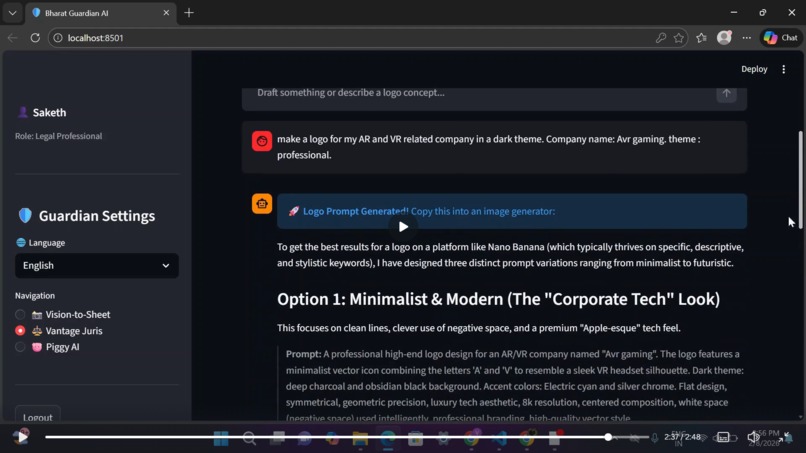The width and height of the screenshot is (806, 453).
Task: View site information for localhost
Action: coord(58,38)
